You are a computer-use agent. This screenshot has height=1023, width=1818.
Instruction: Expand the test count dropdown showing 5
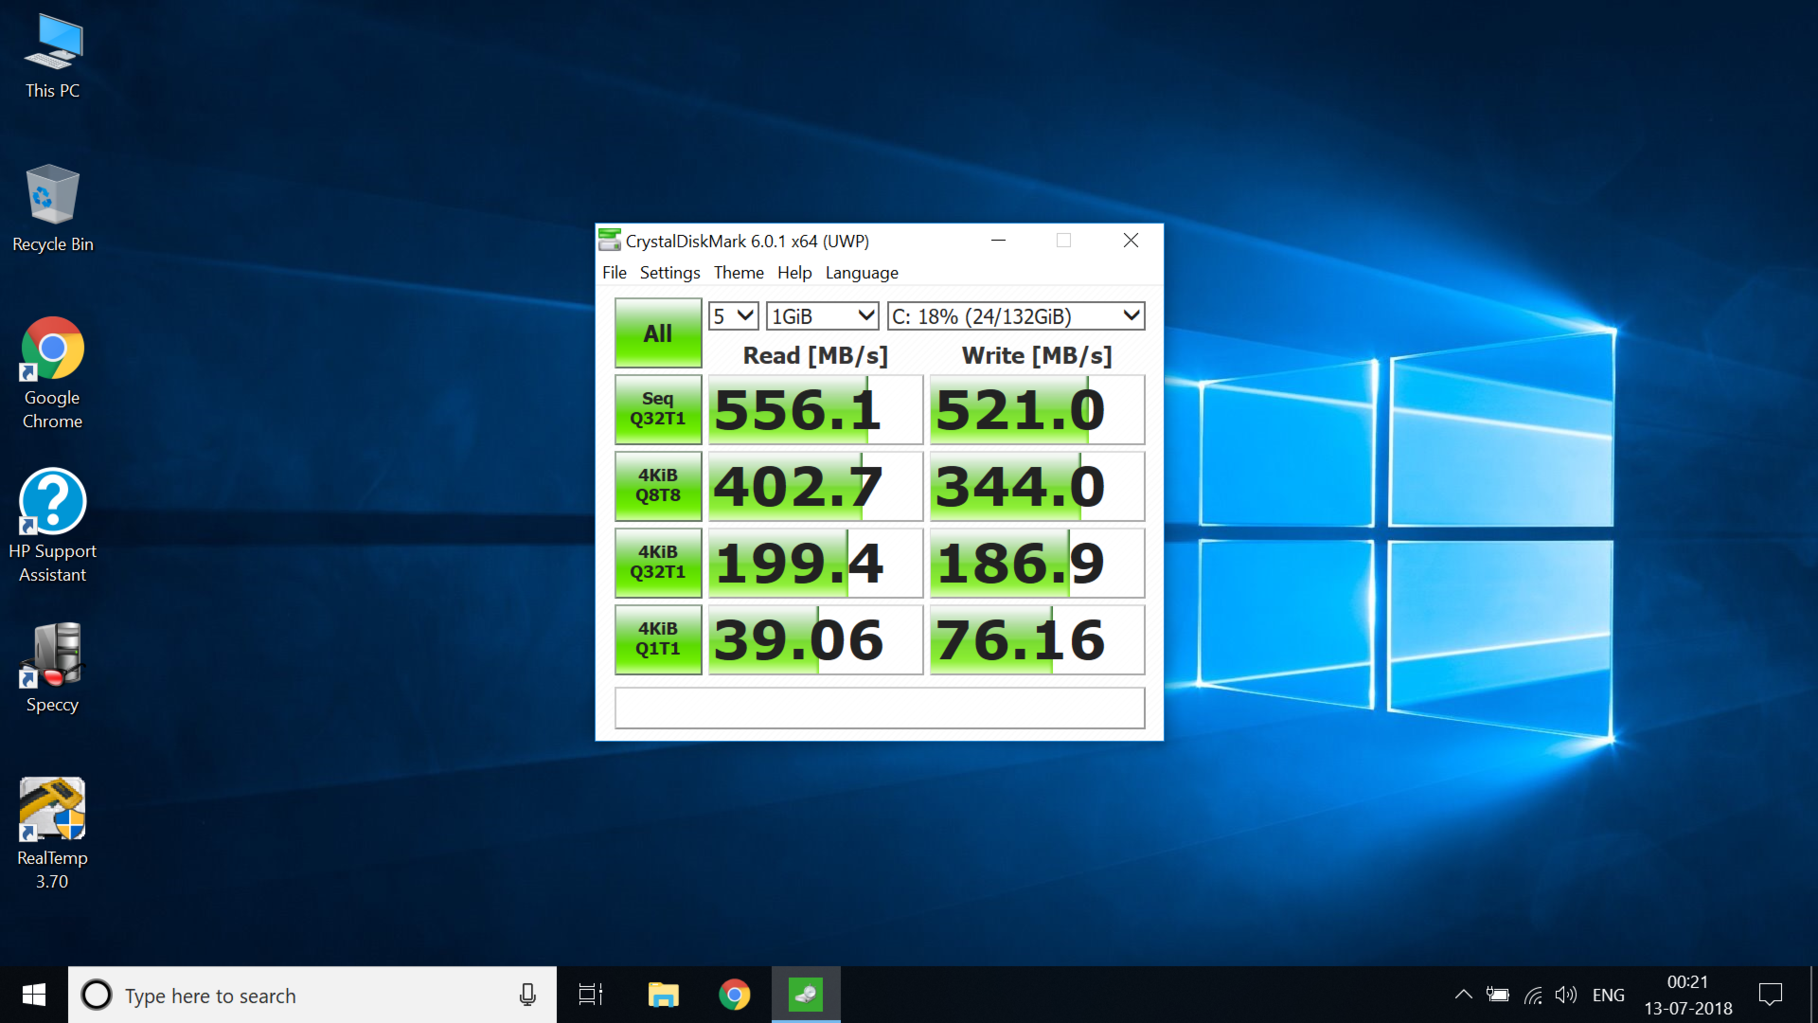pos(734,316)
